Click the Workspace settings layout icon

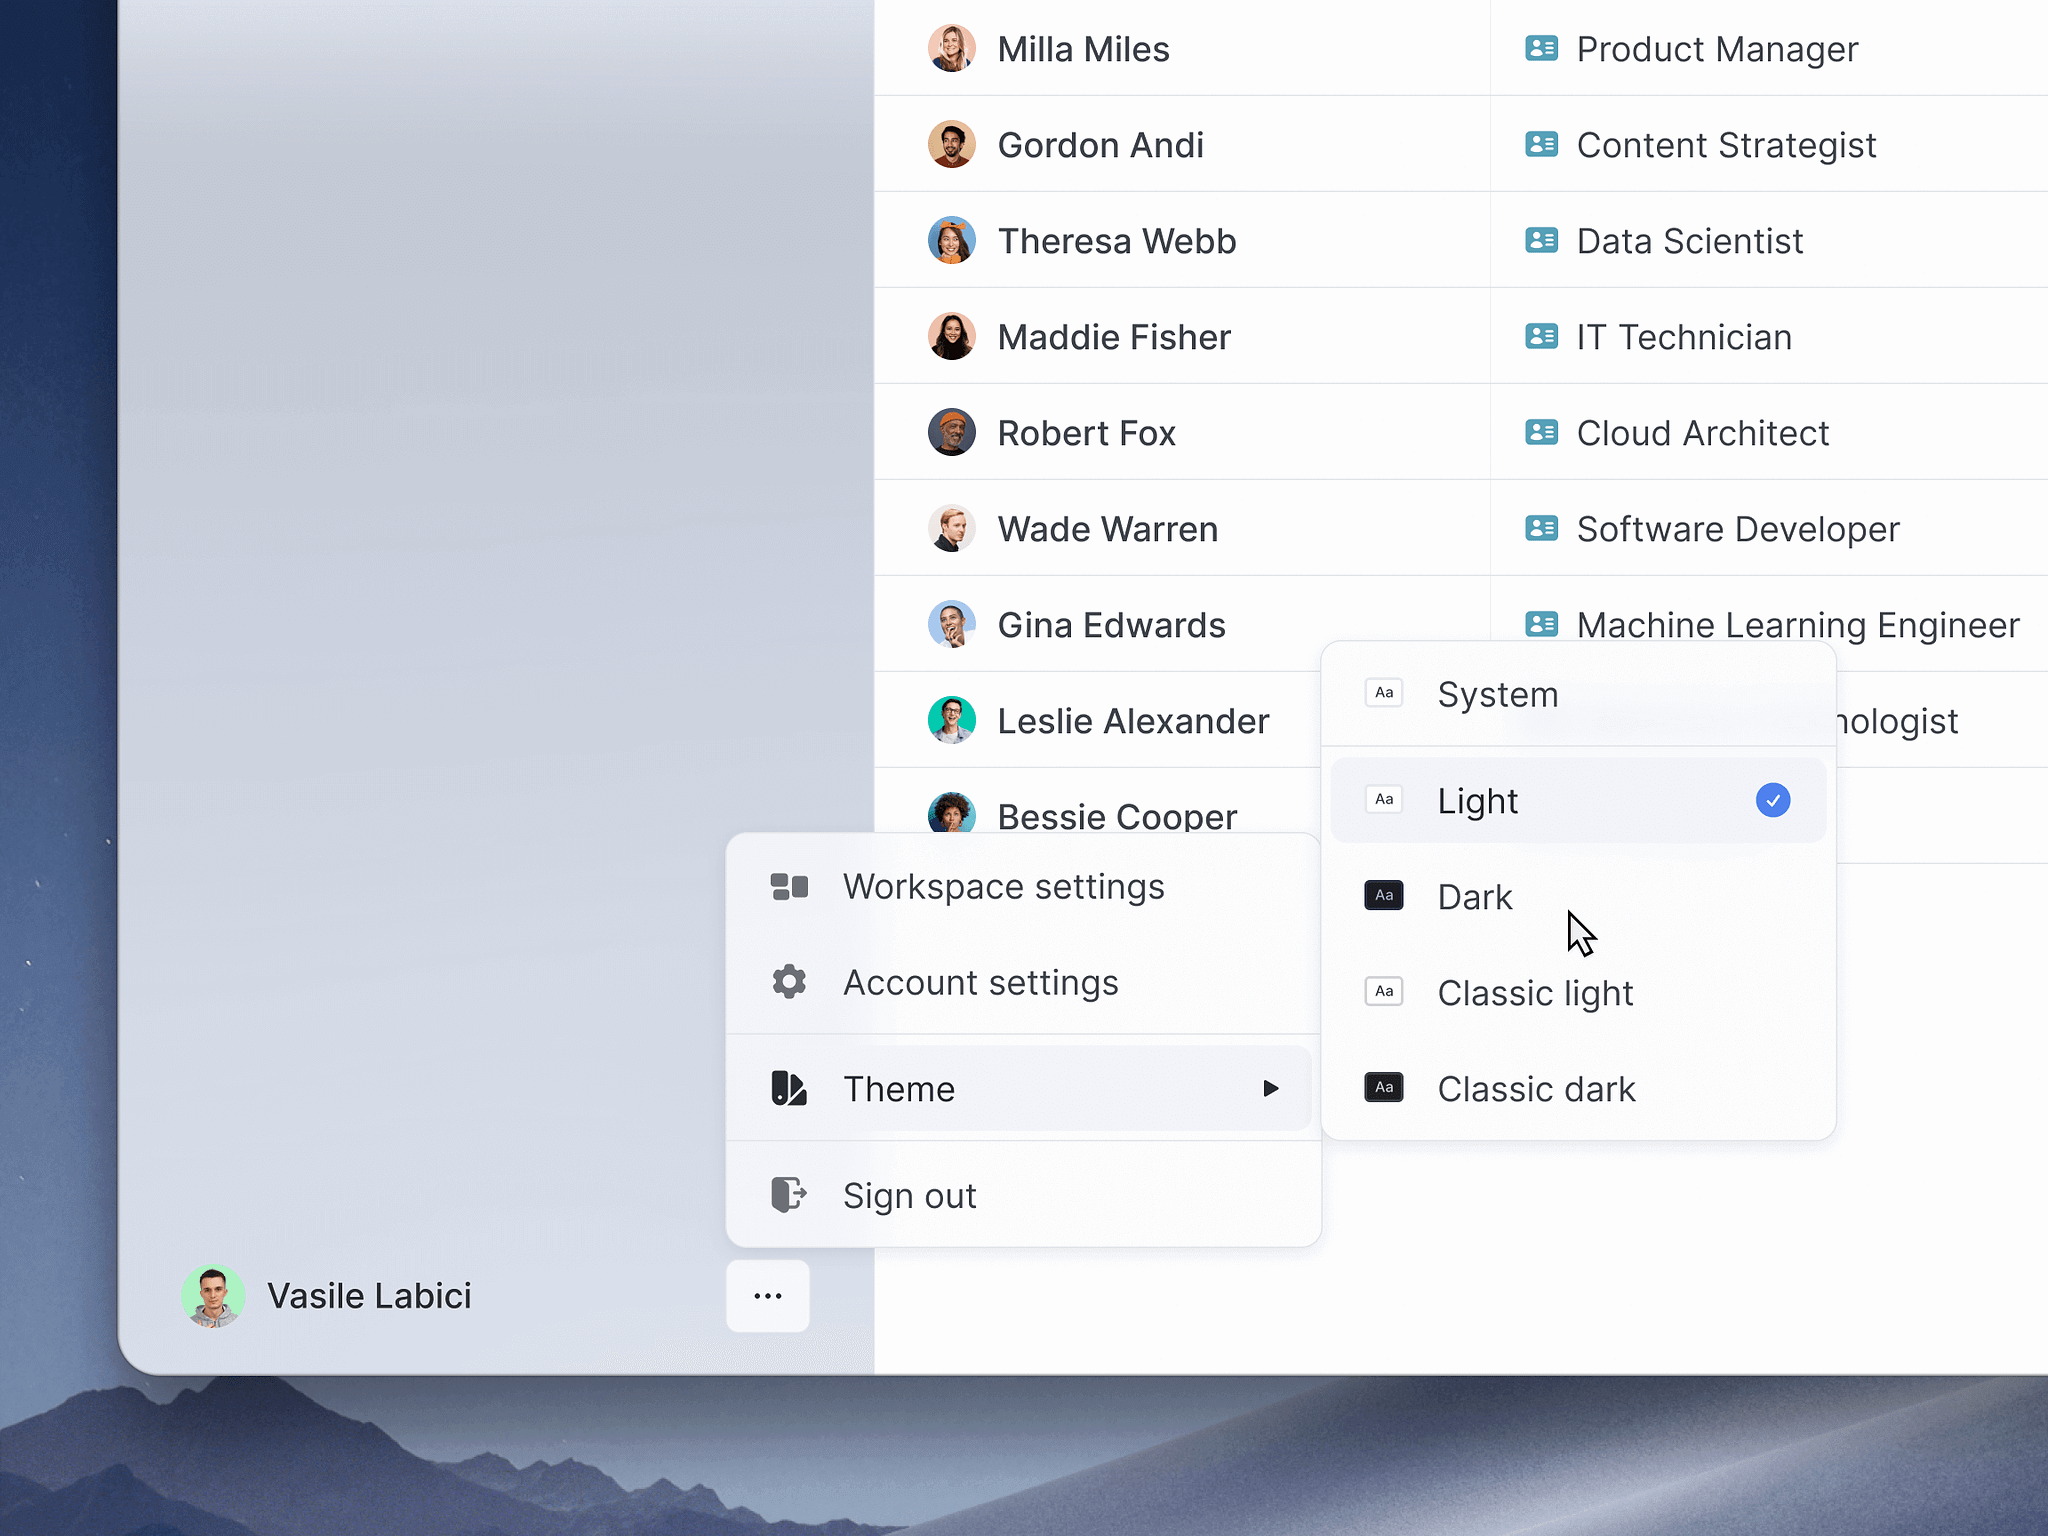pyautogui.click(x=789, y=887)
